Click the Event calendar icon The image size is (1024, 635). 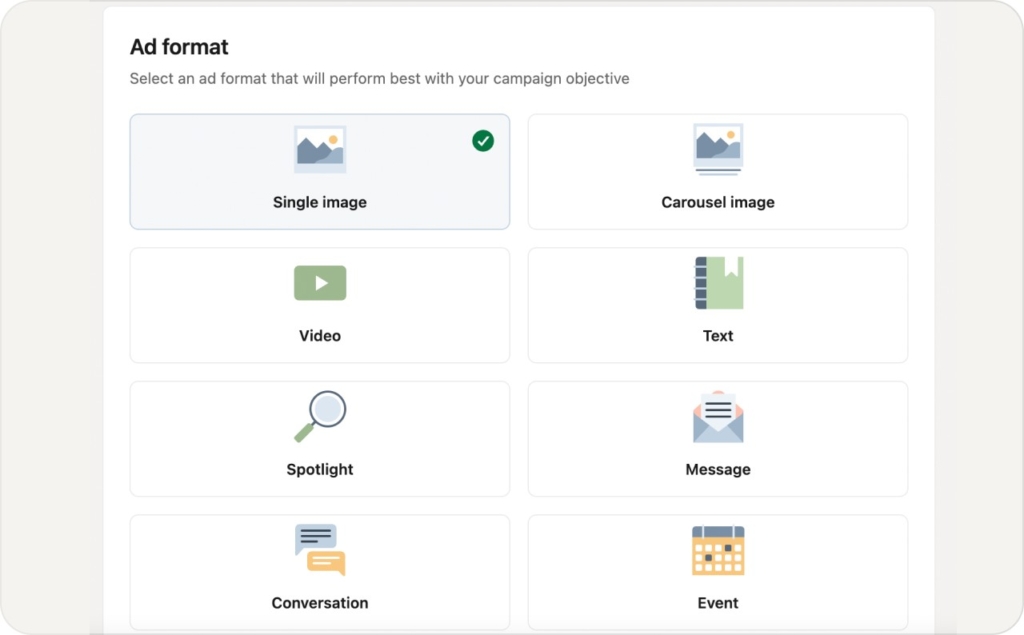coord(718,550)
